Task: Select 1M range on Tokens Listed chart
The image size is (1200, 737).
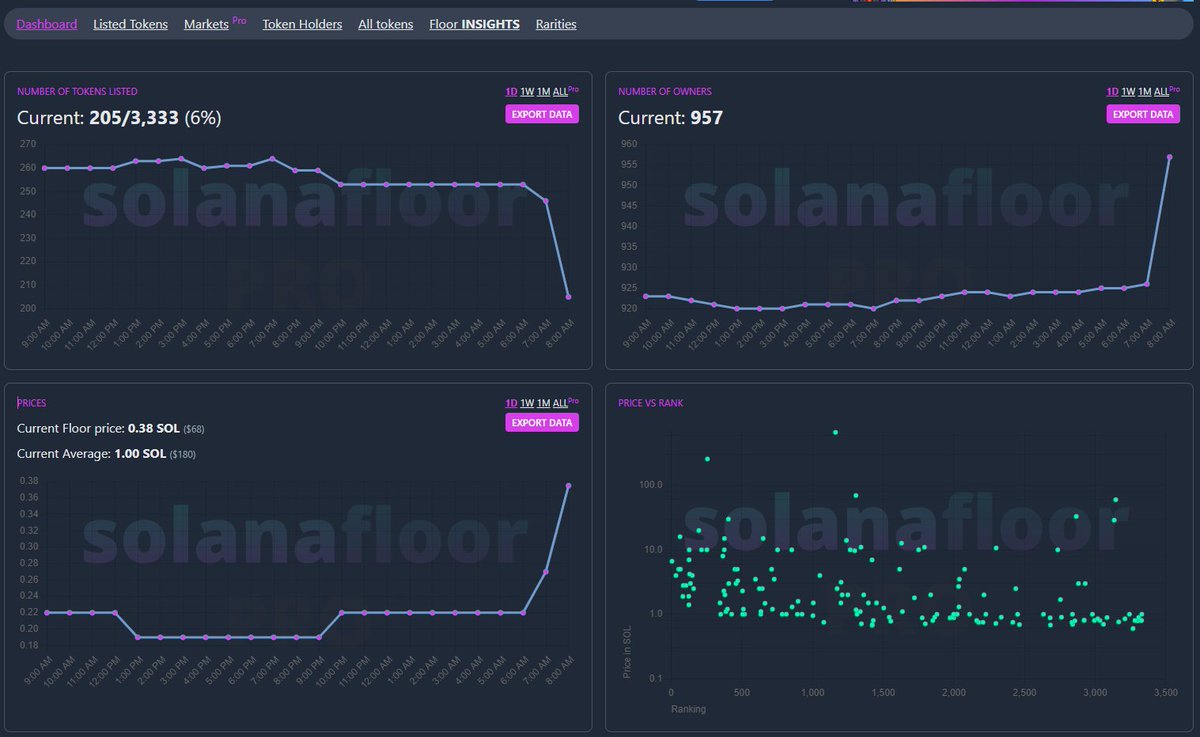Action: [x=544, y=92]
